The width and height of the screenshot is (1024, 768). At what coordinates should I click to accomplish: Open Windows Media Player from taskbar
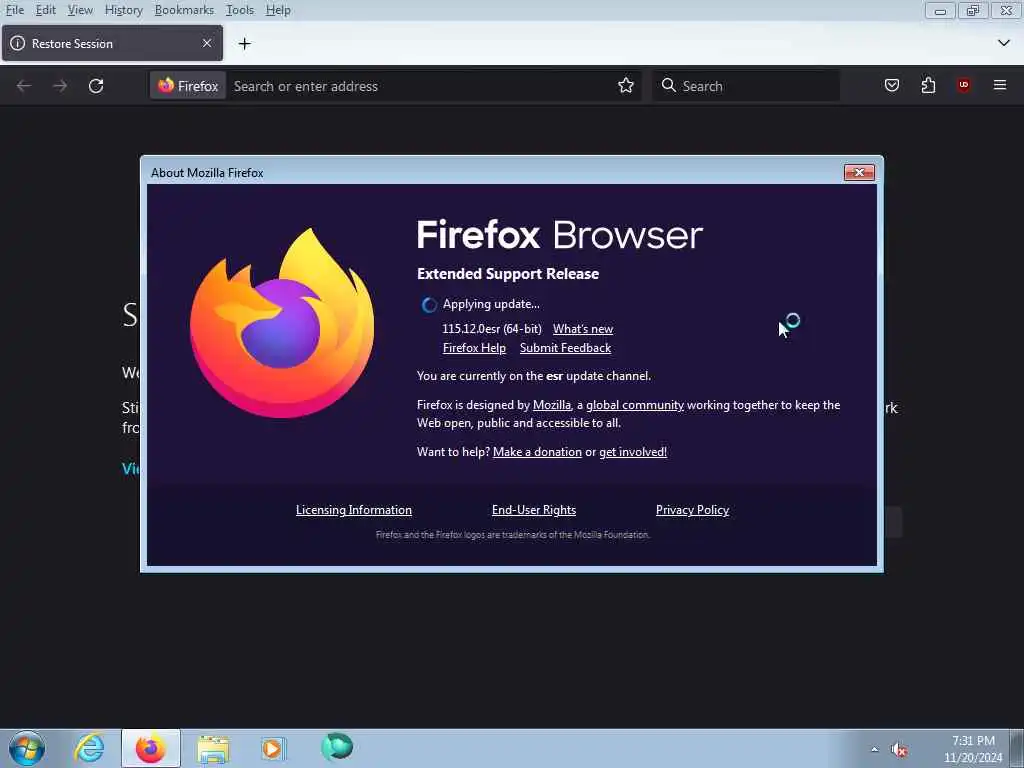tap(273, 748)
